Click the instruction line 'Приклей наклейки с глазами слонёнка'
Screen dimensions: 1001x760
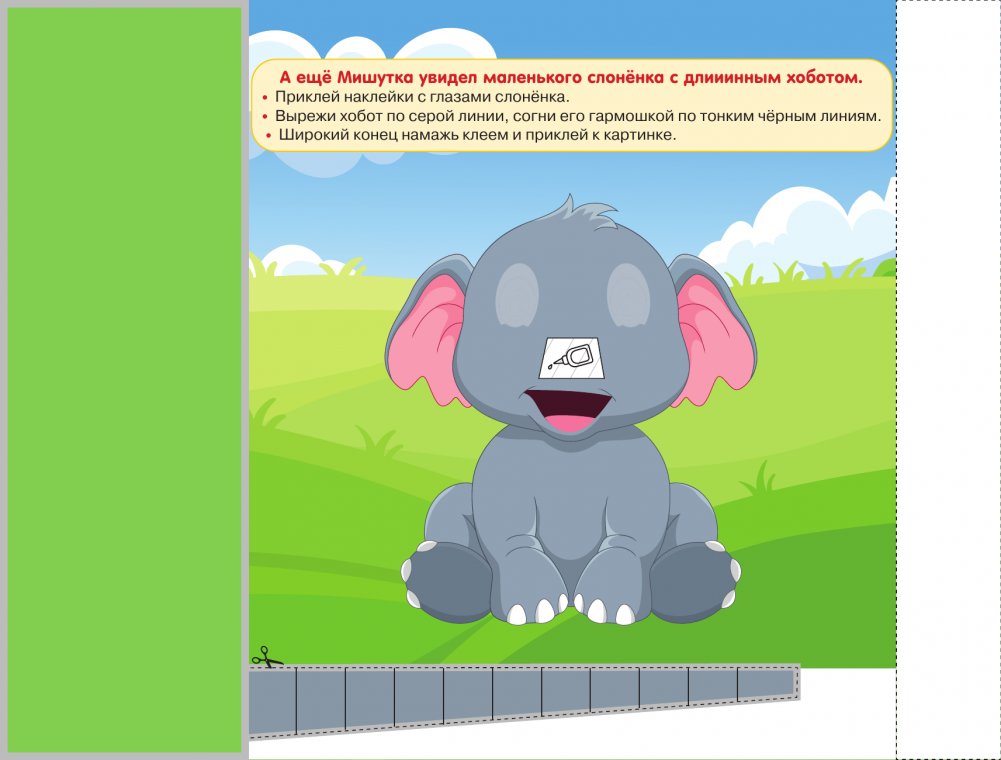pyautogui.click(x=422, y=97)
